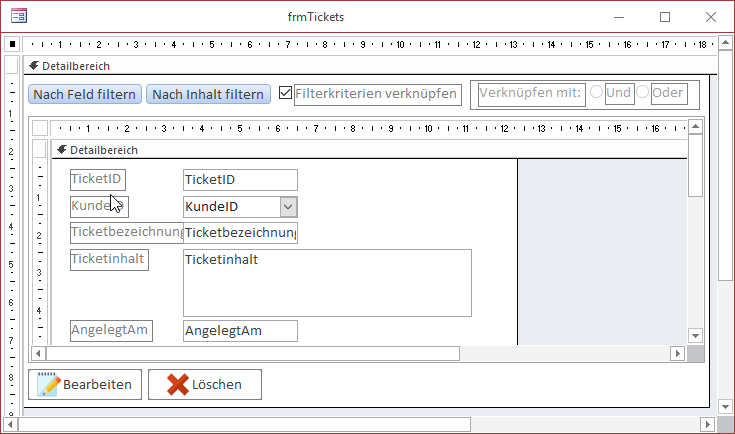Viewport: 735px width, 434px height.
Task: Toggle the Filterkriterien verknüpfen checkbox
Action: pos(285,92)
